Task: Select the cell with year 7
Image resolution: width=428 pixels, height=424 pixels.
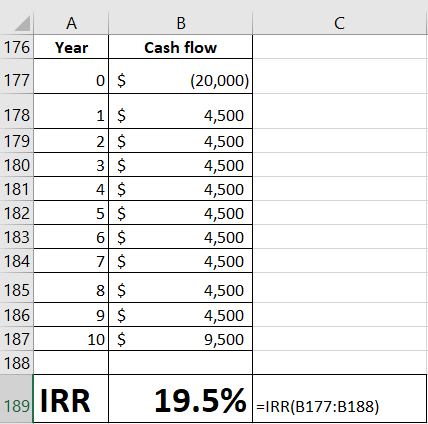Action: [x=71, y=261]
